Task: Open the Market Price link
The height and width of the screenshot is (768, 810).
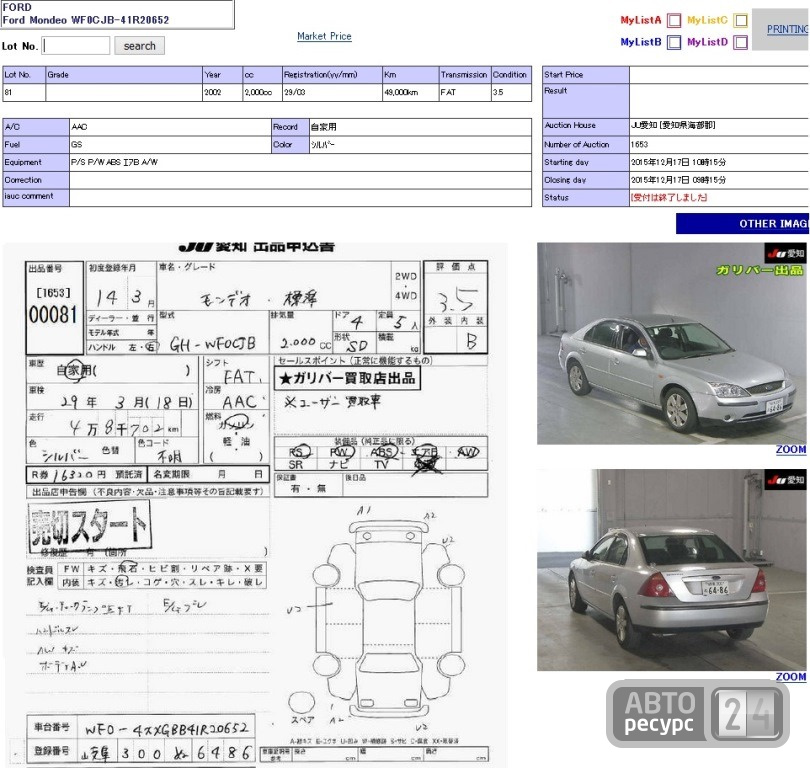Action: (x=324, y=36)
